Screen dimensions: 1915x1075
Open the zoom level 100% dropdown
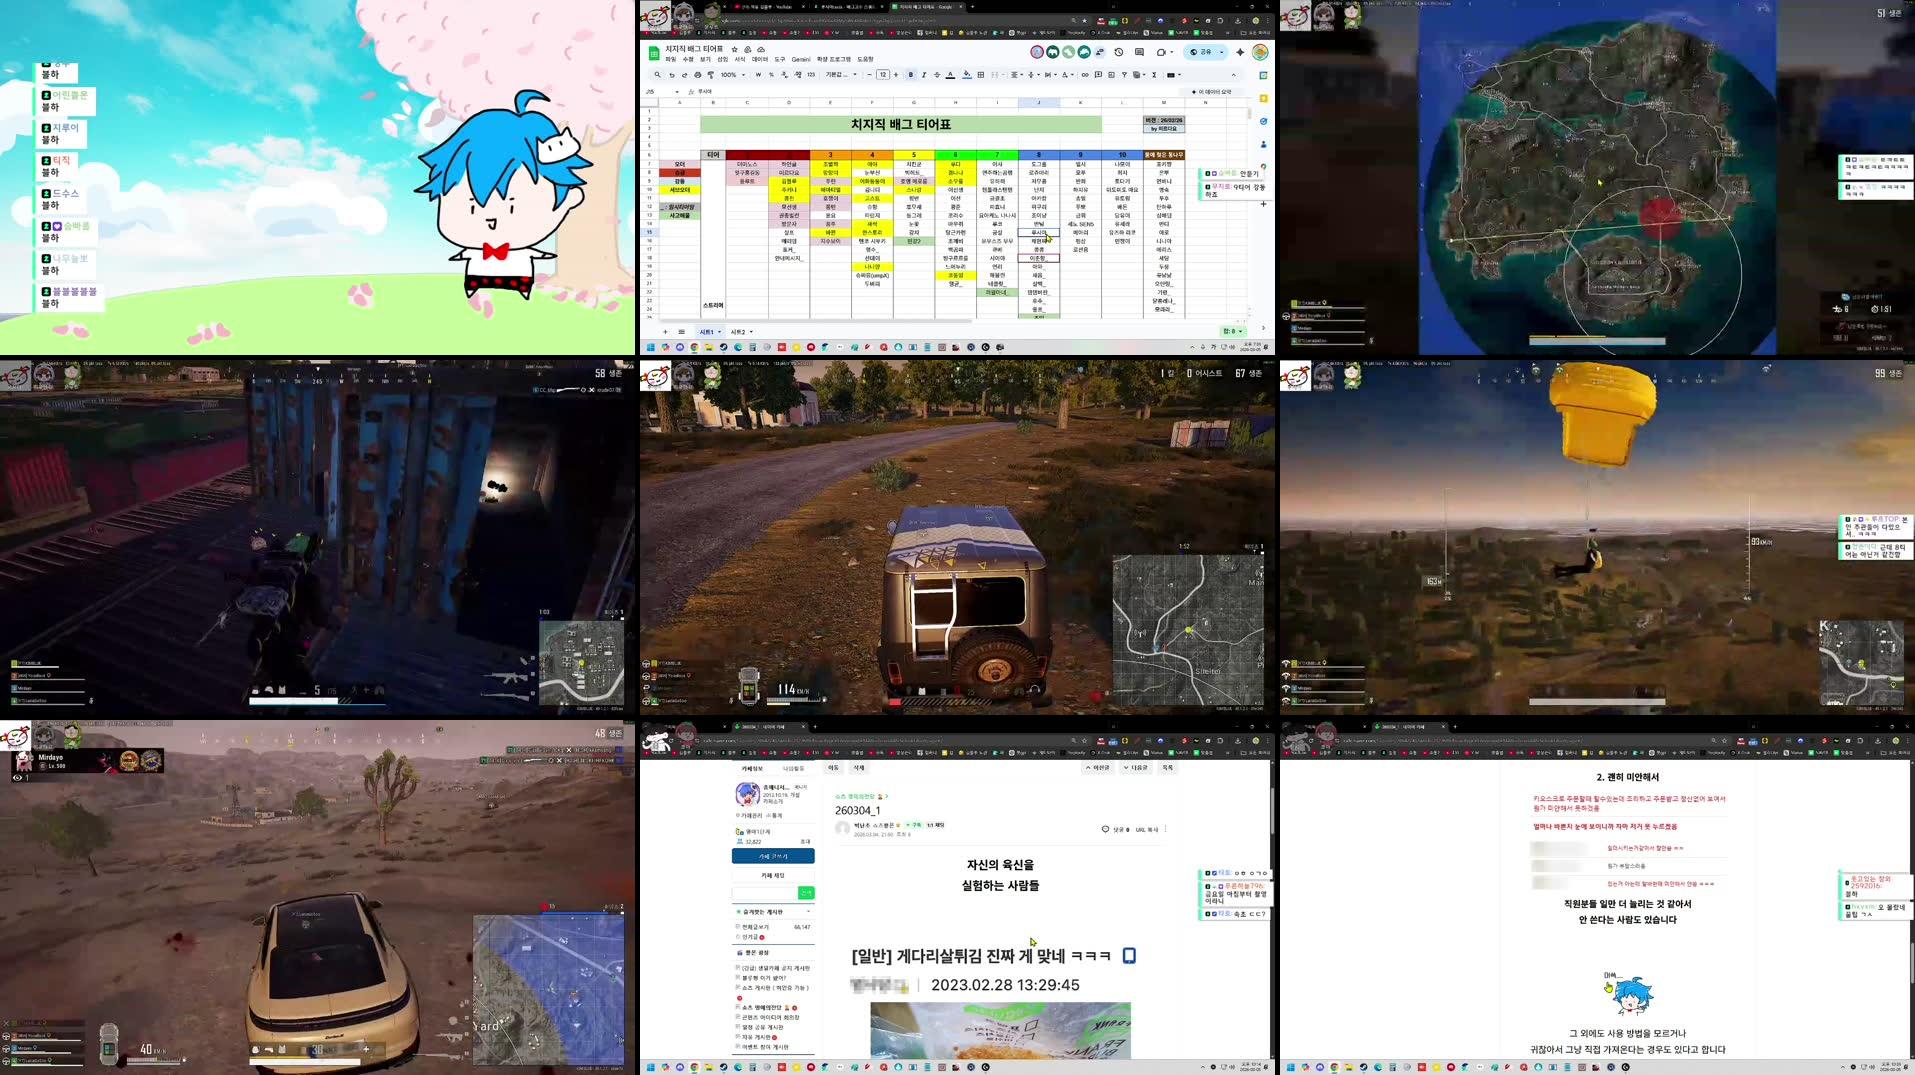pyautogui.click(x=731, y=74)
